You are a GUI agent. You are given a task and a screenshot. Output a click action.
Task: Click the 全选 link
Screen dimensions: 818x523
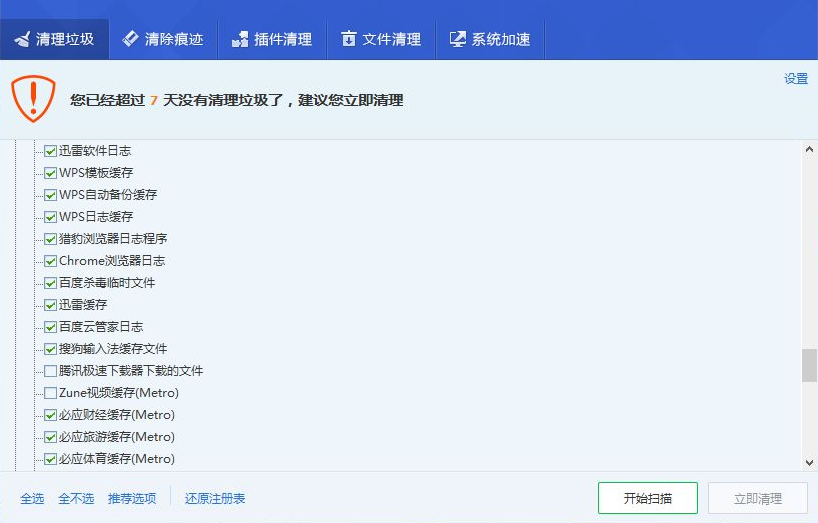32,498
